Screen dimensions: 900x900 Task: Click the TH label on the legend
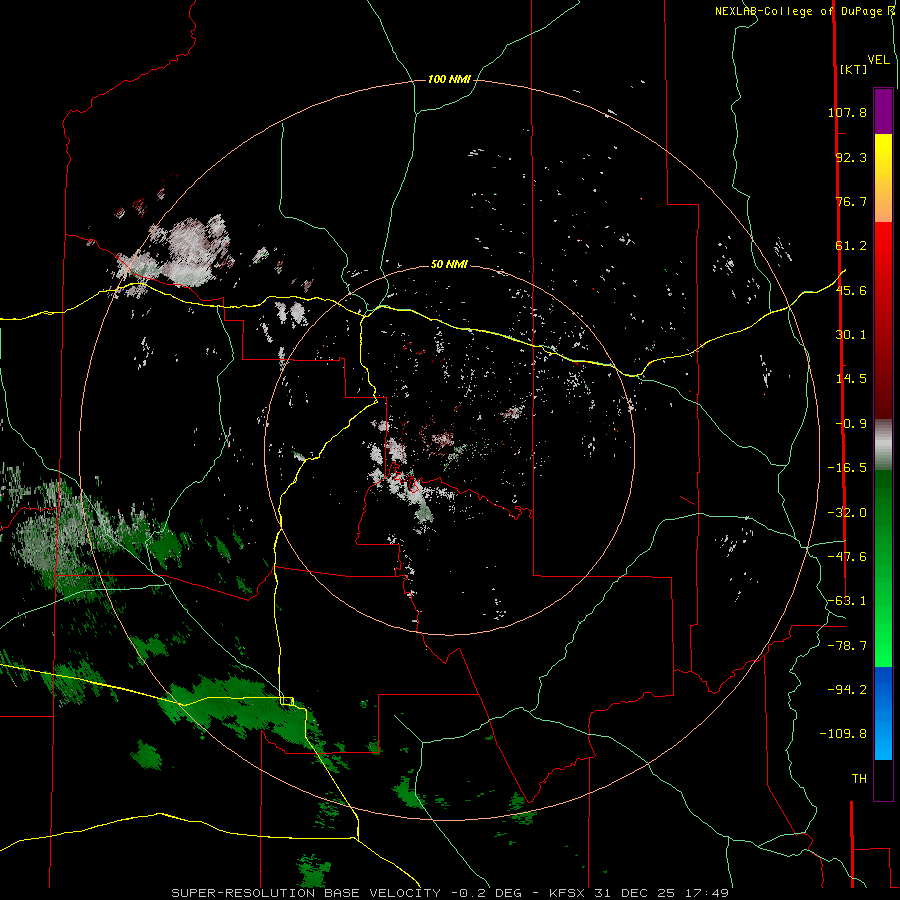point(859,779)
